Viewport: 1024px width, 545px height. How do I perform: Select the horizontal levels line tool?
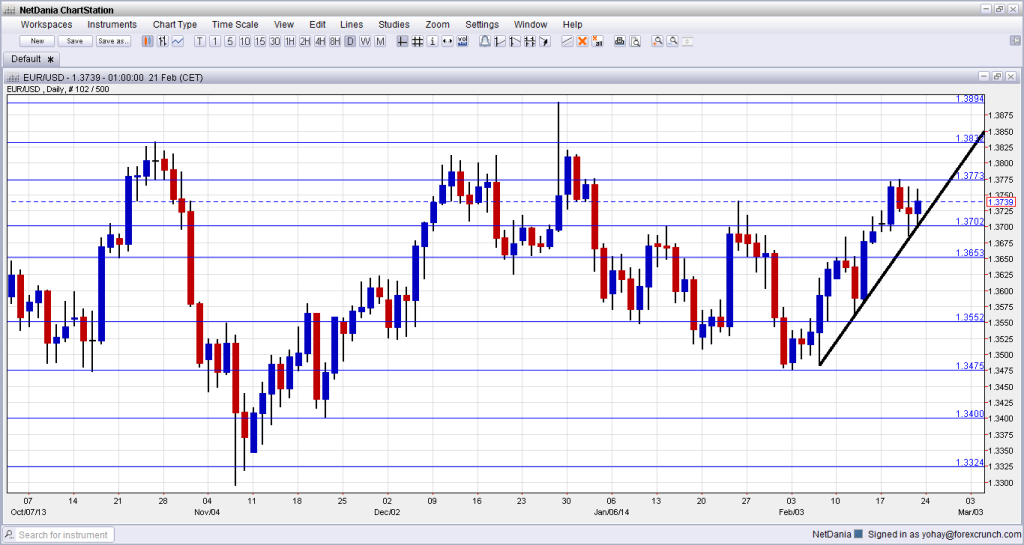[x=530, y=41]
